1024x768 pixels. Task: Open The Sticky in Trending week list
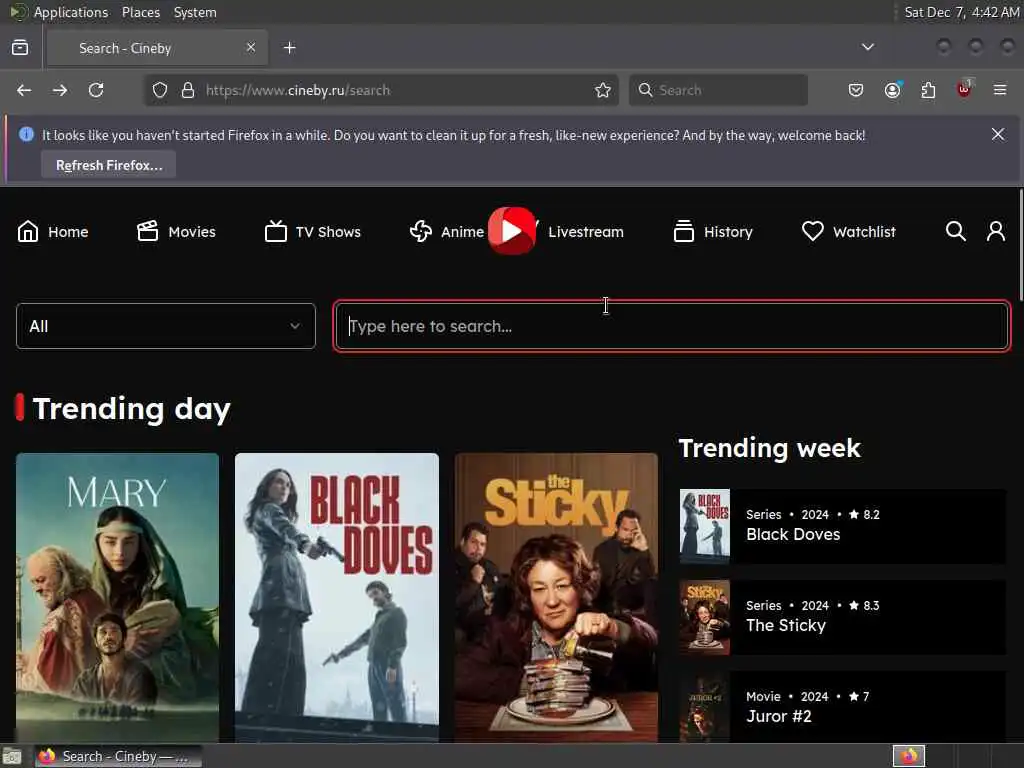click(x=842, y=617)
